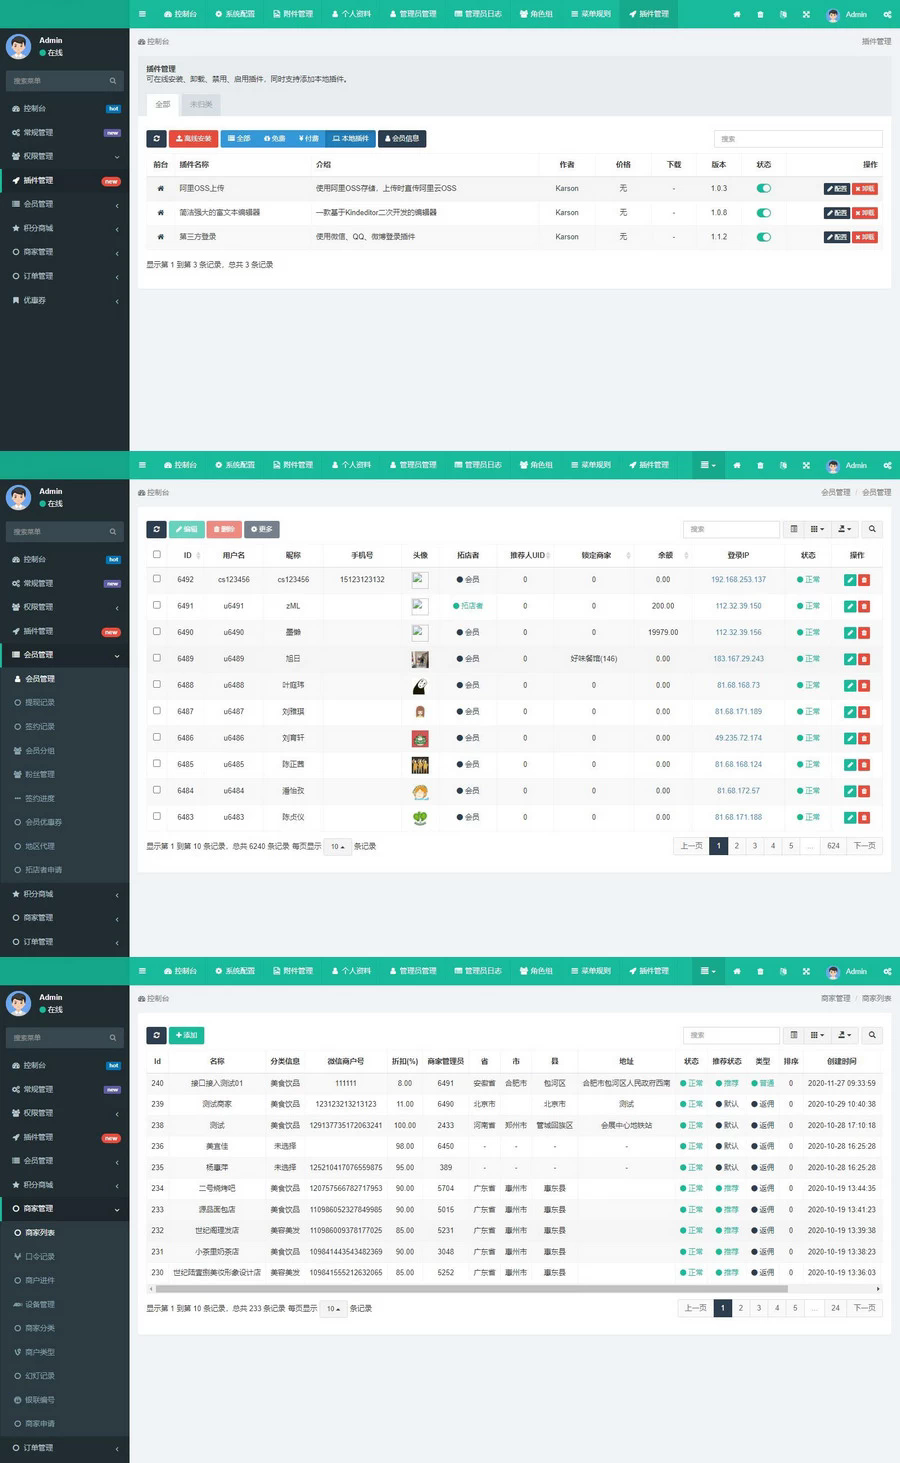Disable the 第三方登录 plugin status switch

coord(764,237)
